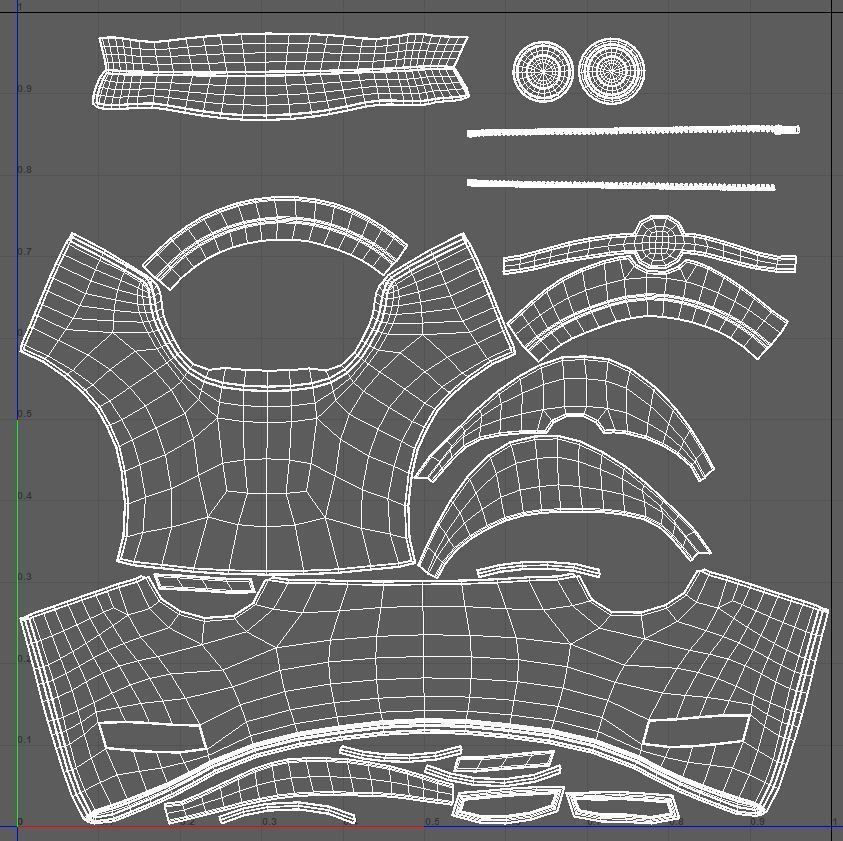
Task: Click the vertical axis label 0.9
Action: click(25, 89)
